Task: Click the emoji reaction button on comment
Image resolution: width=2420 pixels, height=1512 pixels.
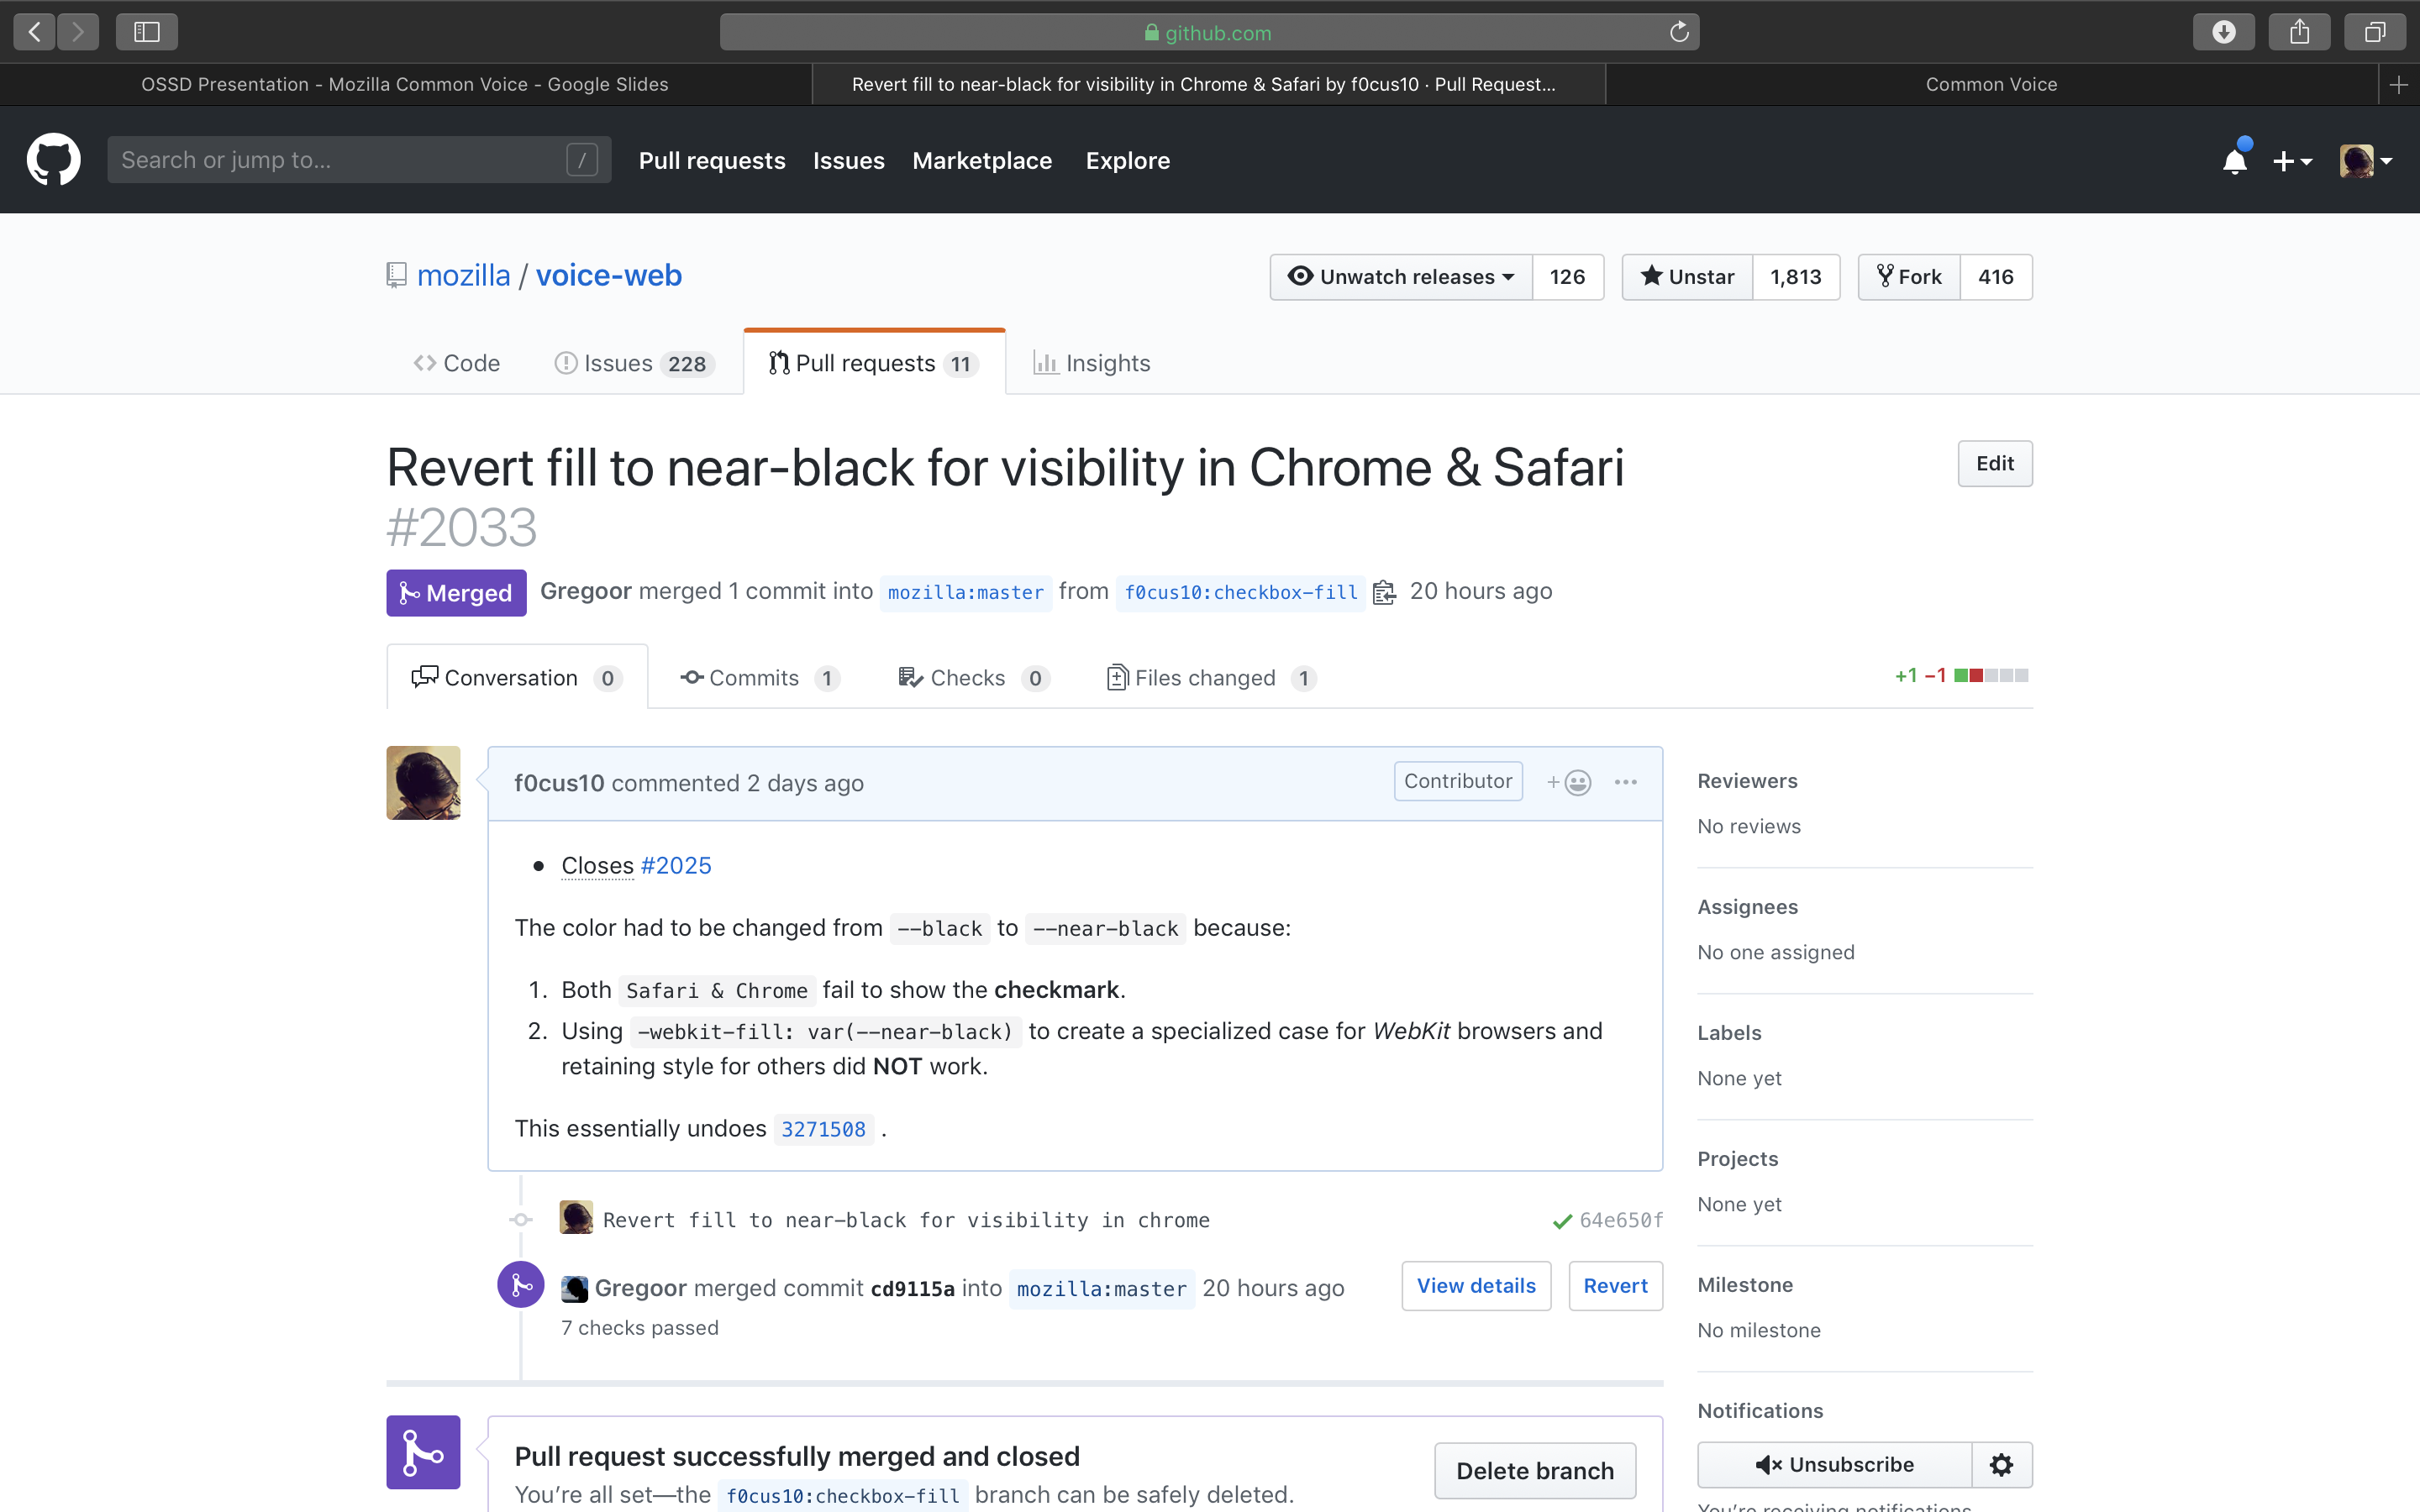Action: [x=1570, y=782]
